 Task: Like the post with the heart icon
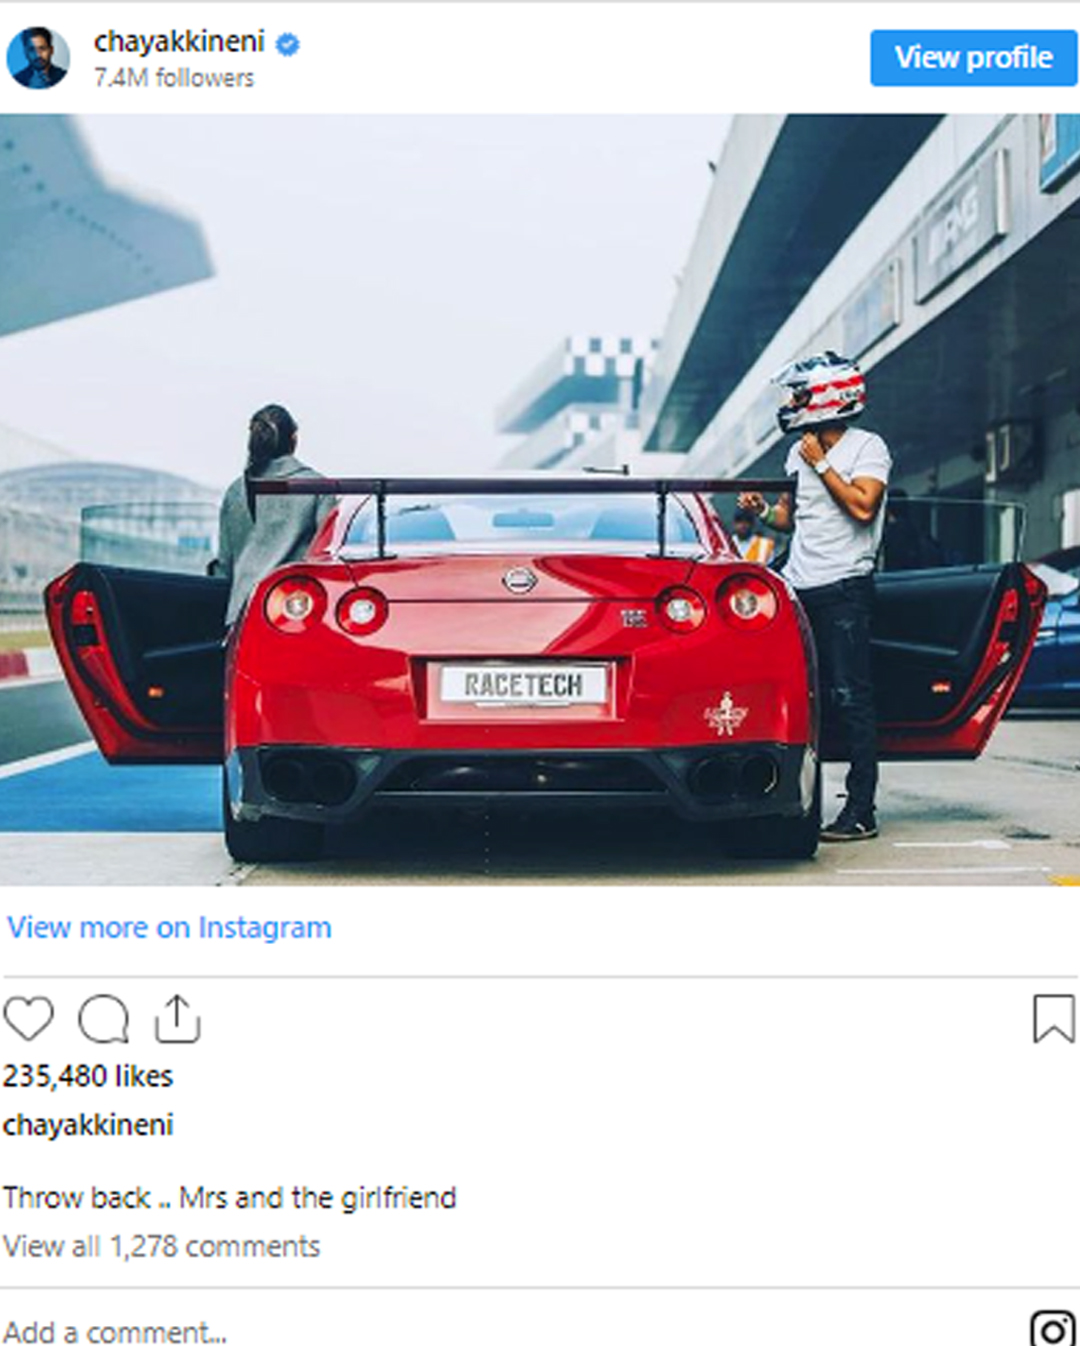[x=28, y=1019]
